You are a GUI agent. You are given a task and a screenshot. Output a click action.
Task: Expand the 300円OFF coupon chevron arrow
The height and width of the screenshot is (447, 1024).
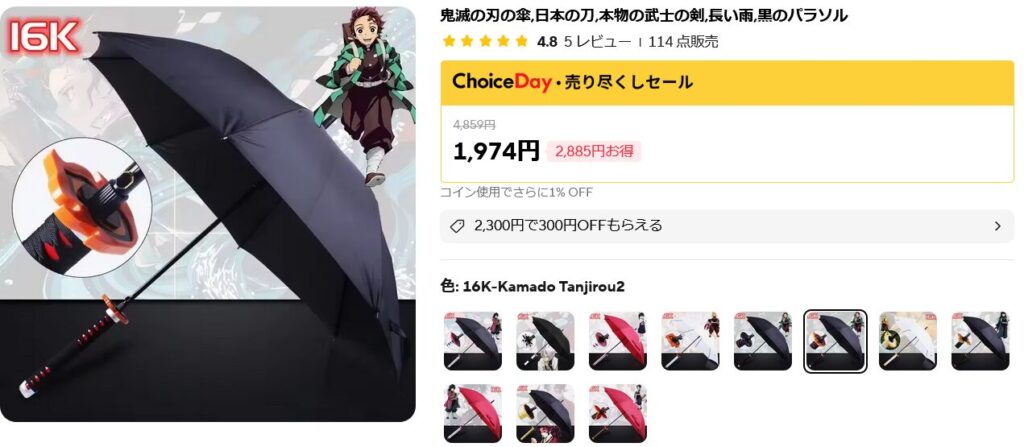coord(997,226)
